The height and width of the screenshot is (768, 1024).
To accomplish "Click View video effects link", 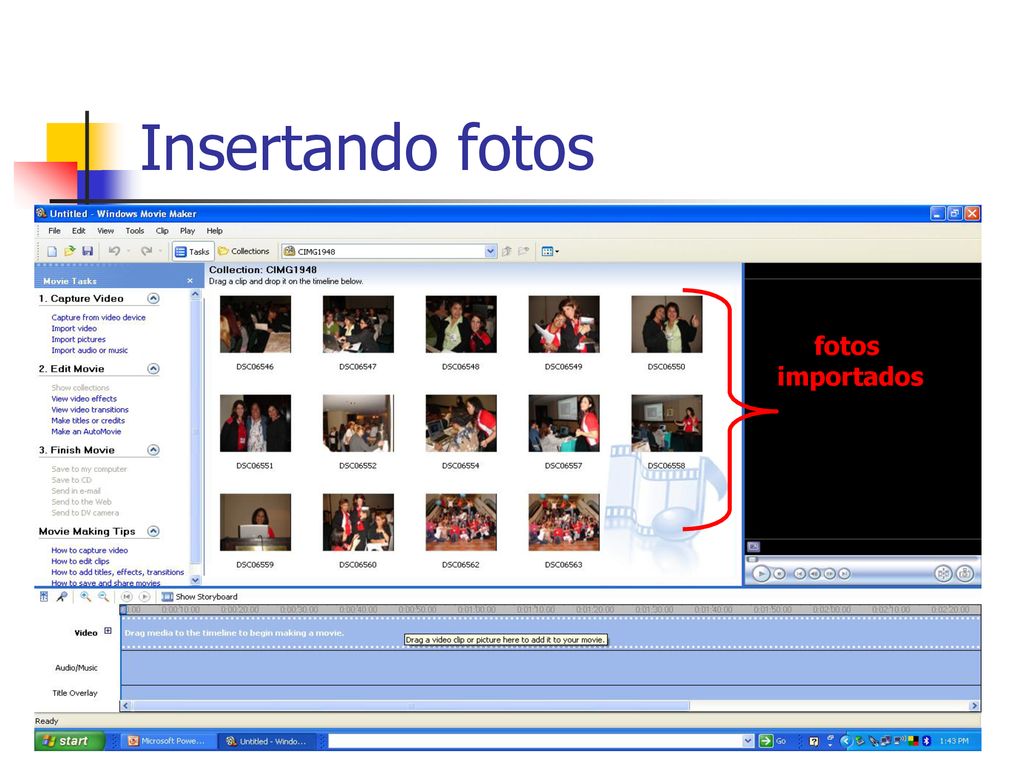I will coord(84,399).
